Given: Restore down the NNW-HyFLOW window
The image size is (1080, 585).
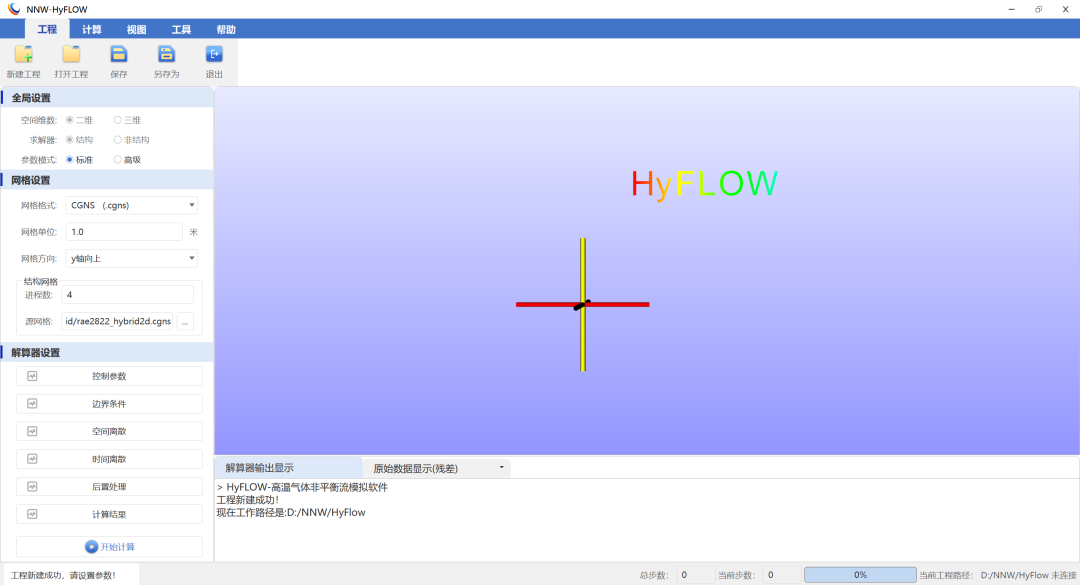Looking at the screenshot, I should (x=1039, y=9).
